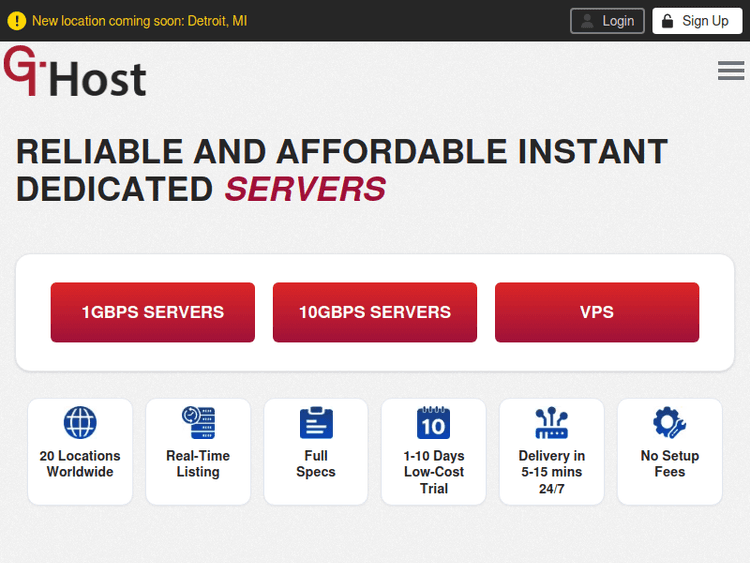The image size is (750, 563).
Task: Click the globe icon for 20 Locations
Action: coord(80,422)
